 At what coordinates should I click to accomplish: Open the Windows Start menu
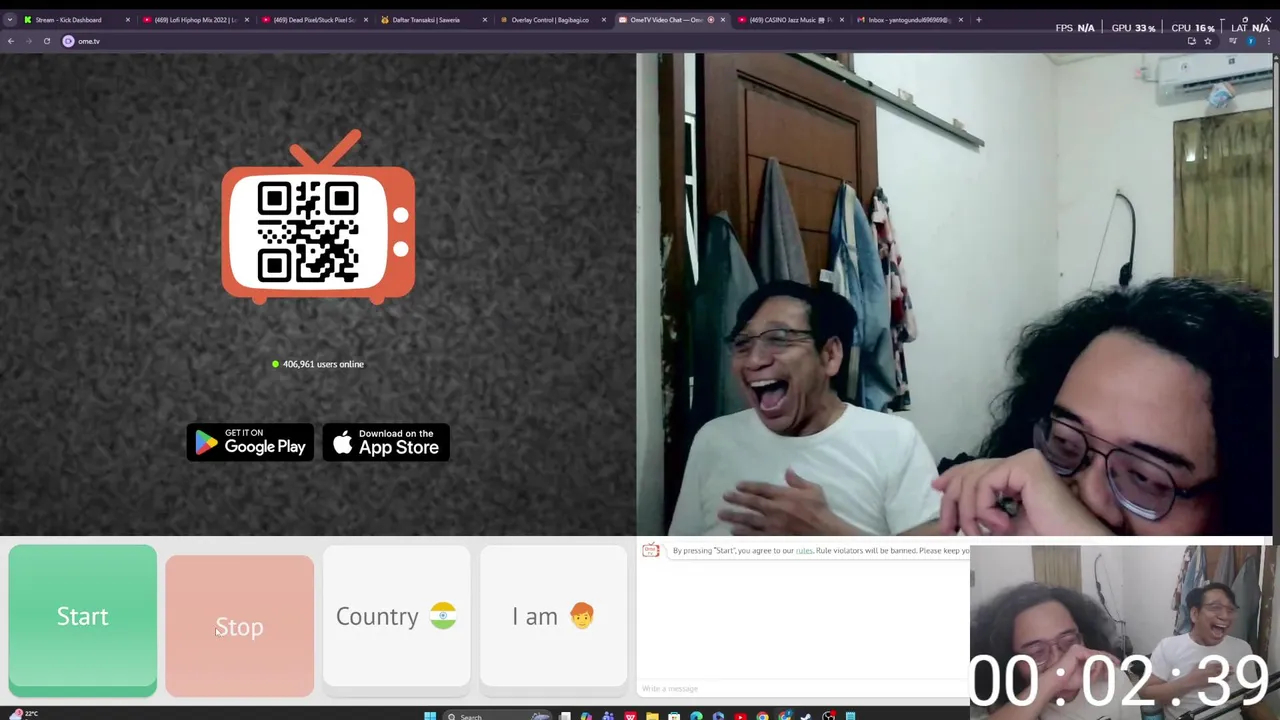430,716
